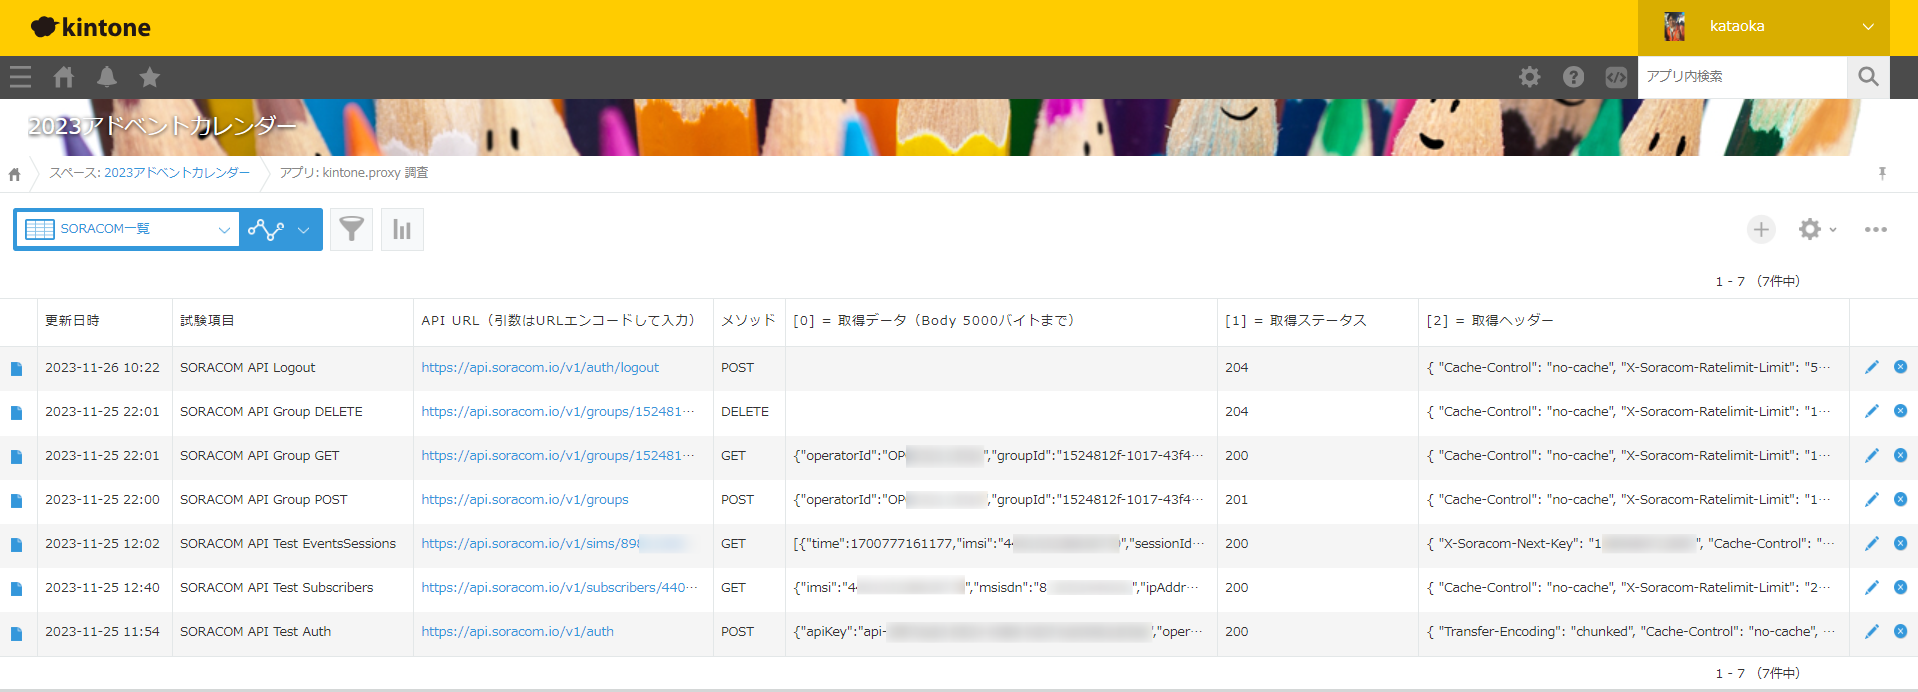Add a new record with plus icon
This screenshot has height=692, width=1918.
click(x=1761, y=229)
